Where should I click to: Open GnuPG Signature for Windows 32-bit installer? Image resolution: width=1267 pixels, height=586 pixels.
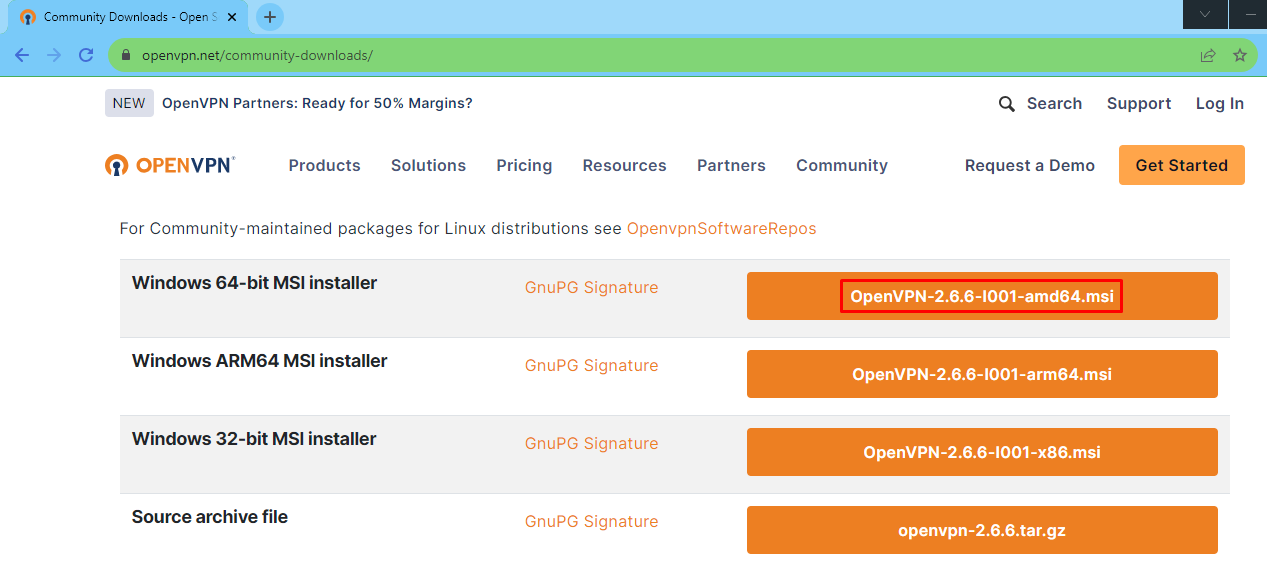[591, 444]
